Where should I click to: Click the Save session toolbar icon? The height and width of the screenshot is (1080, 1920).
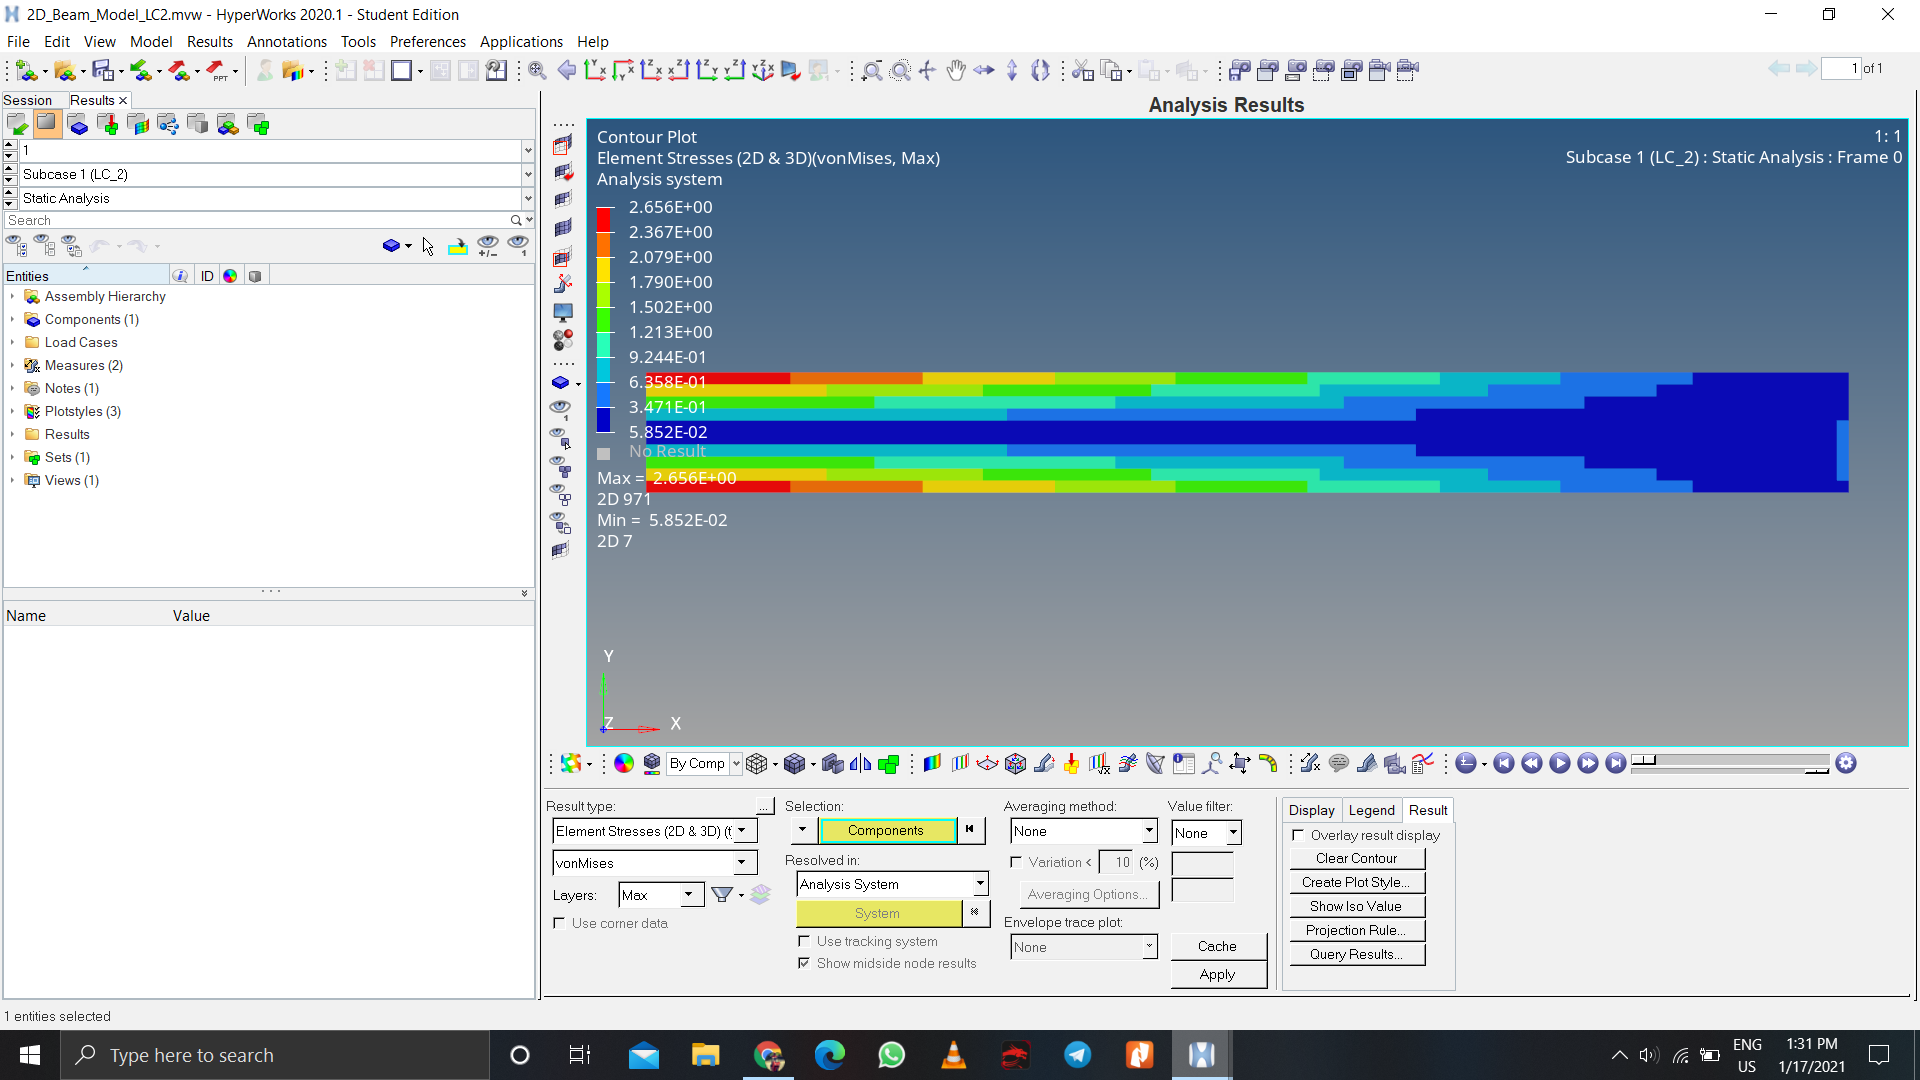click(x=102, y=70)
